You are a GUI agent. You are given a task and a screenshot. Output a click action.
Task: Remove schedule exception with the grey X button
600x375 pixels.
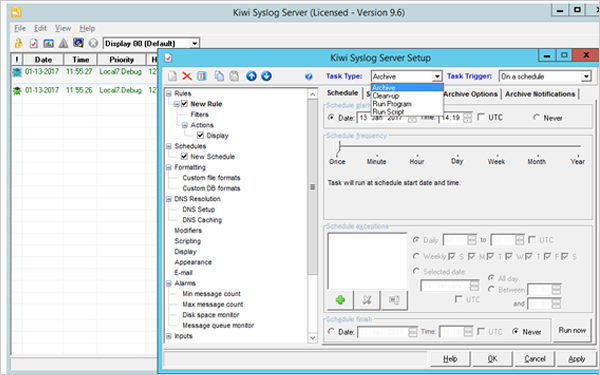367,300
